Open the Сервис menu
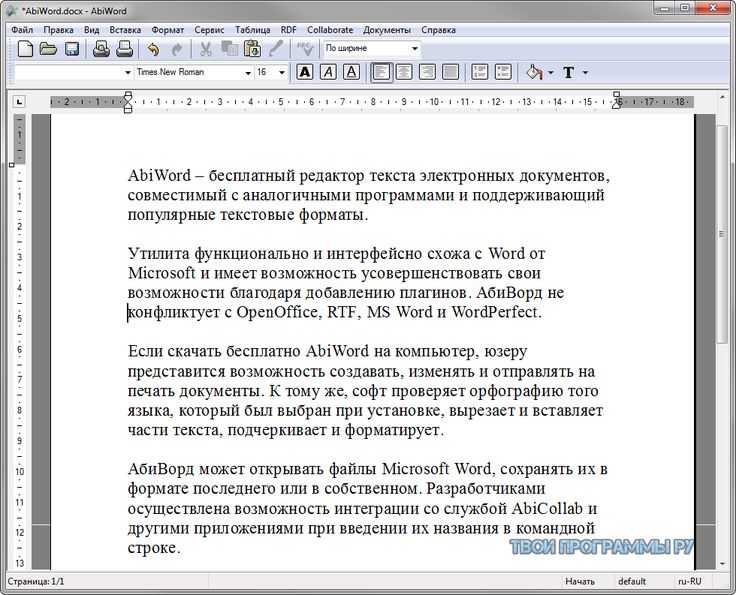The width and height of the screenshot is (736, 595). pos(209,30)
